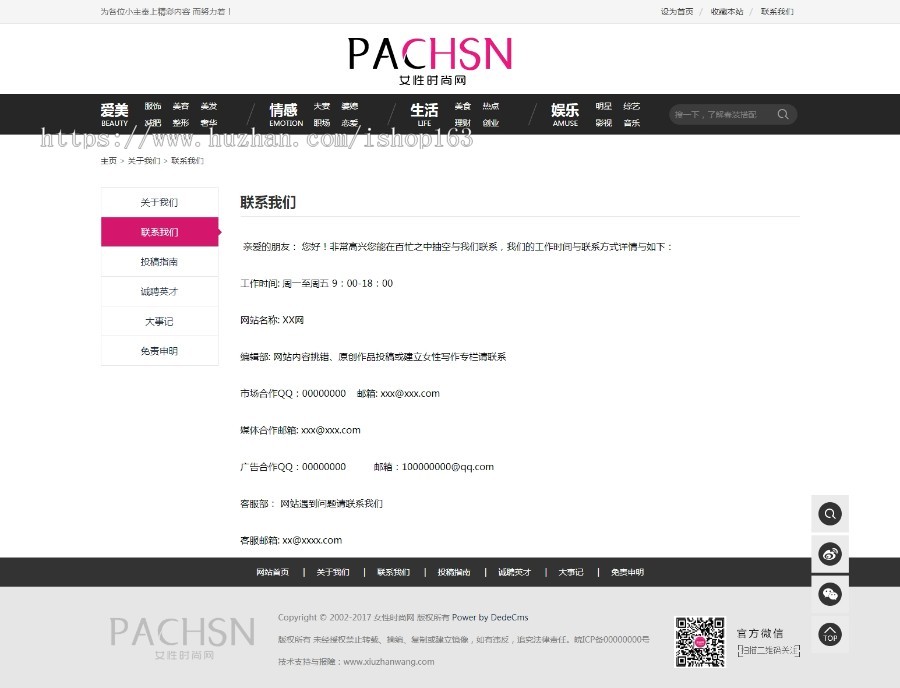Screen dimensions: 900x688
Task: Click 设为首页 in the top bar
Action: (x=676, y=11)
